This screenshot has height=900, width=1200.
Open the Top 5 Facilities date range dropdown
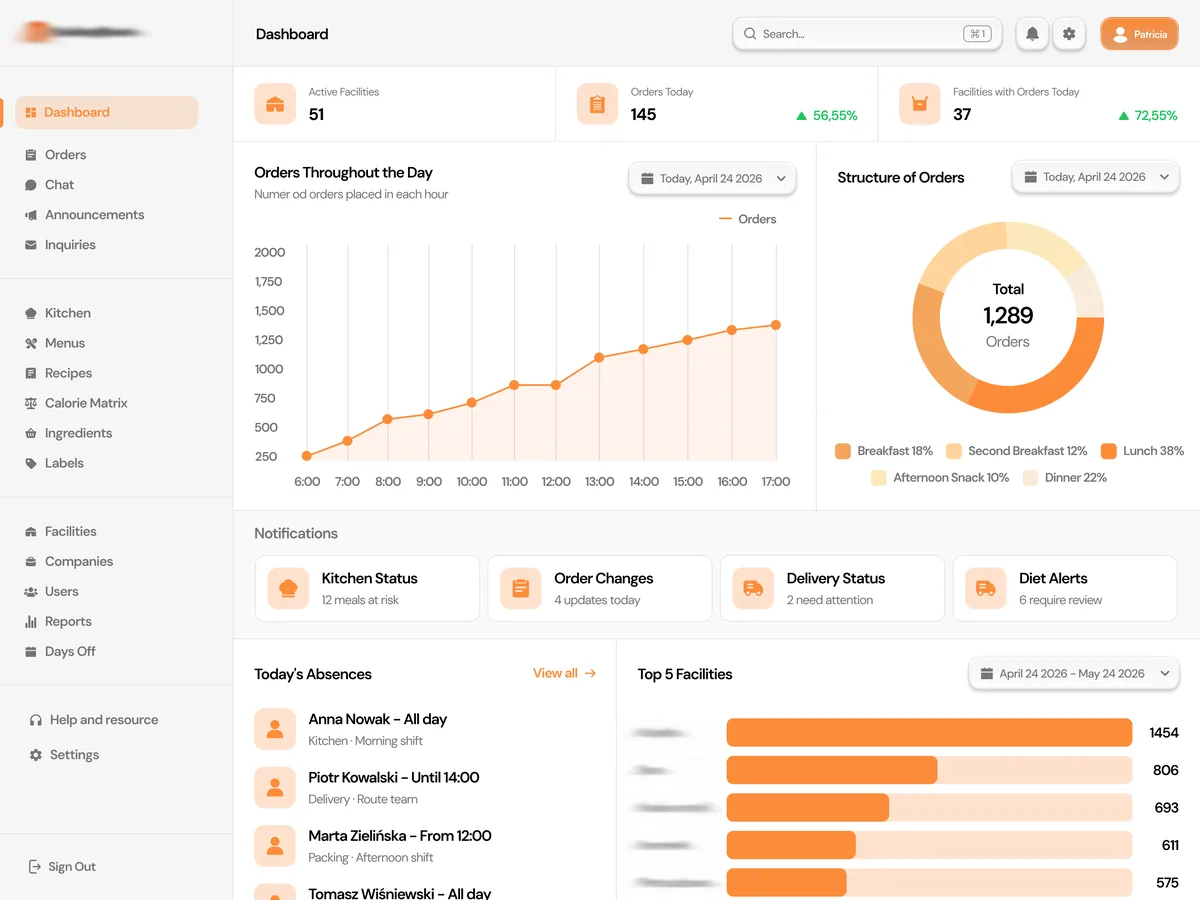pos(1074,674)
